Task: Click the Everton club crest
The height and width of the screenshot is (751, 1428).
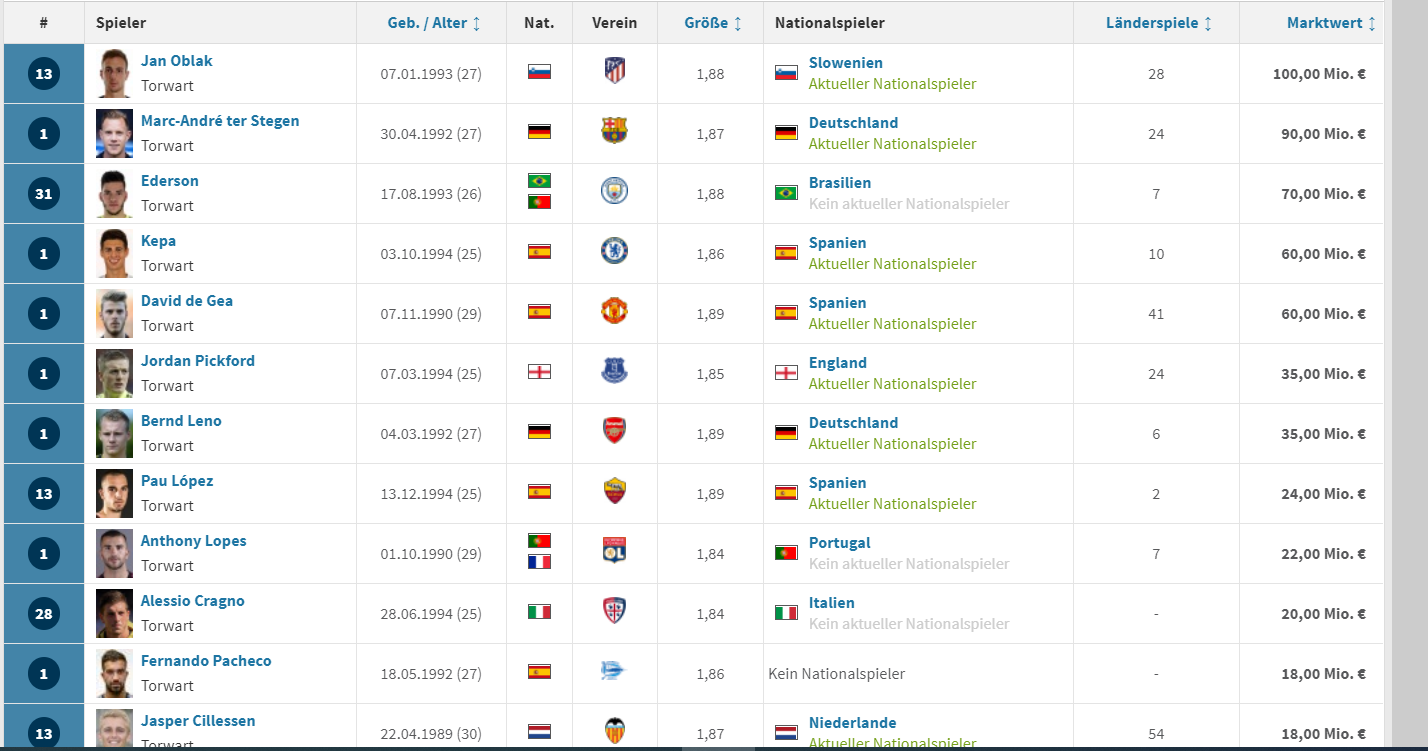Action: click(614, 370)
